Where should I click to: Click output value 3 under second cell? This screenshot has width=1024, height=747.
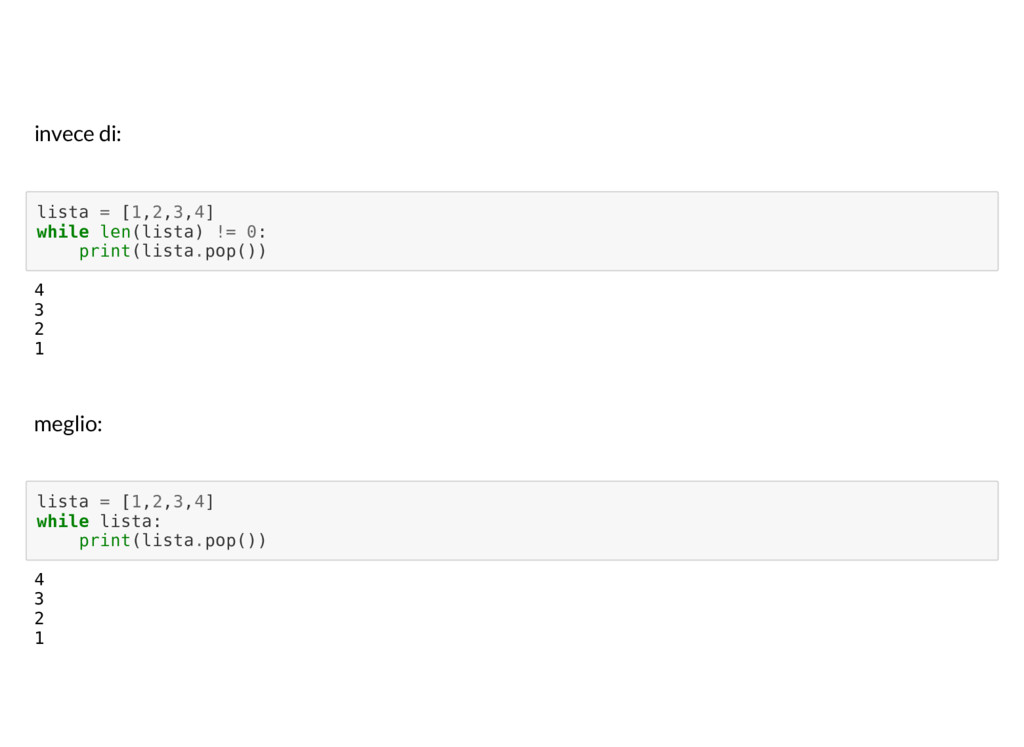click(39, 599)
